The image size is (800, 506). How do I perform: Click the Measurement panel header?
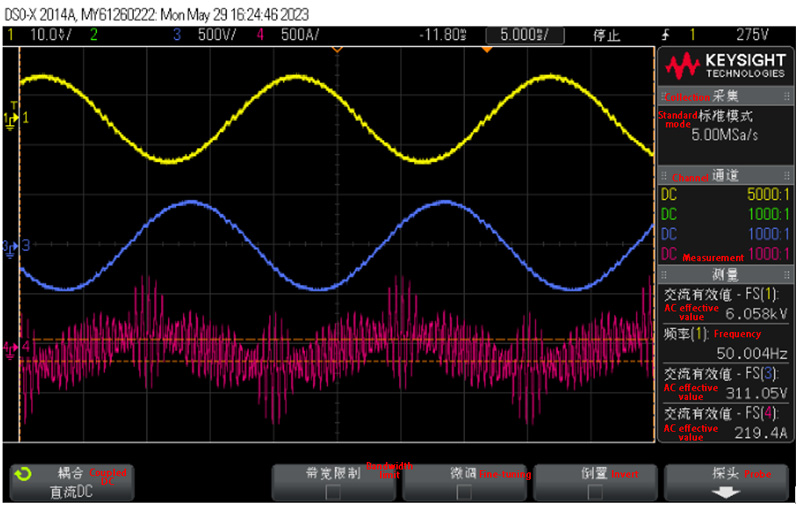(x=726, y=274)
